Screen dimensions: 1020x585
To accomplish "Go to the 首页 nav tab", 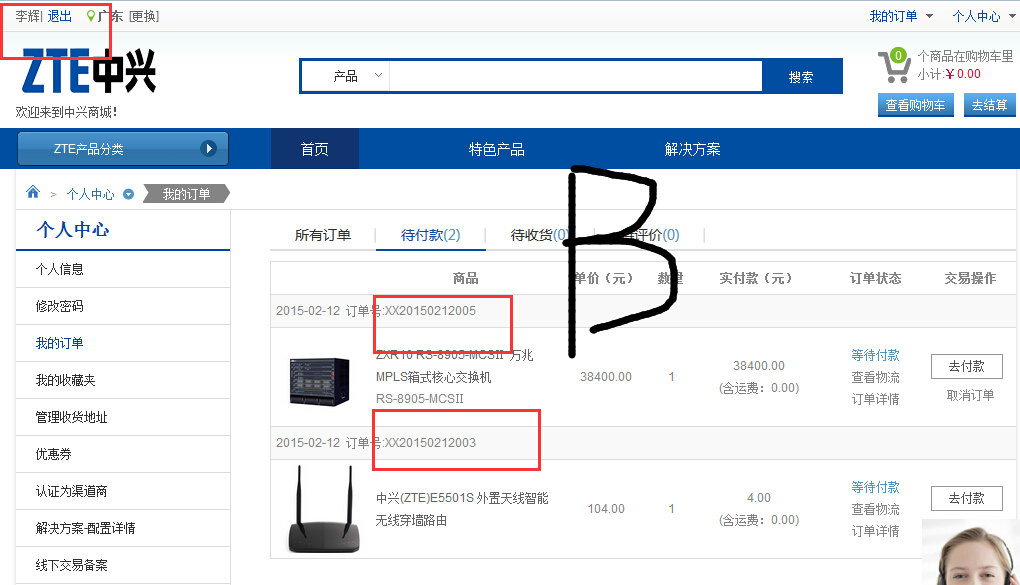I will [315, 149].
